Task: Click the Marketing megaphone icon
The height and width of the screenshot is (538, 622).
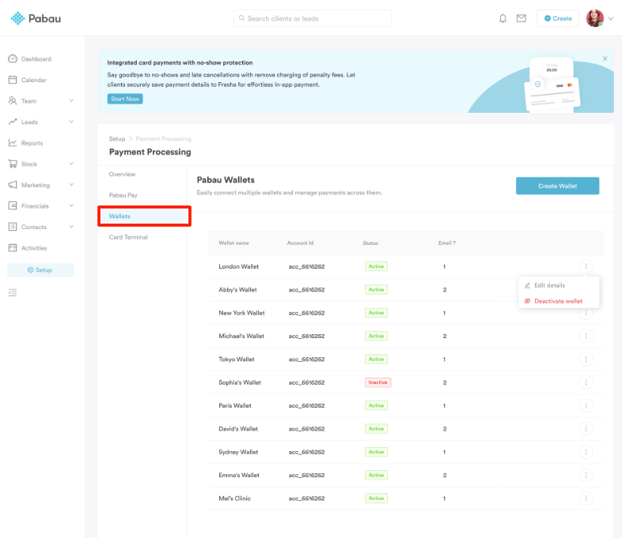Action: click(13, 185)
